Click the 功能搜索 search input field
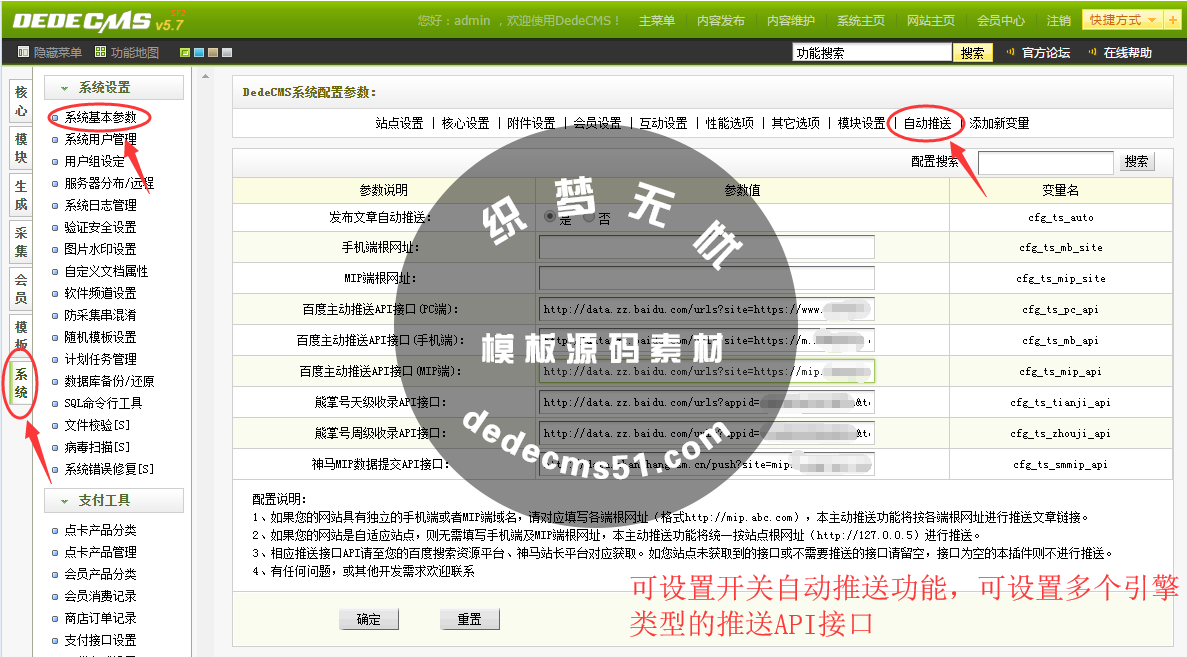Viewport: 1187px width, 657px height. 870,51
